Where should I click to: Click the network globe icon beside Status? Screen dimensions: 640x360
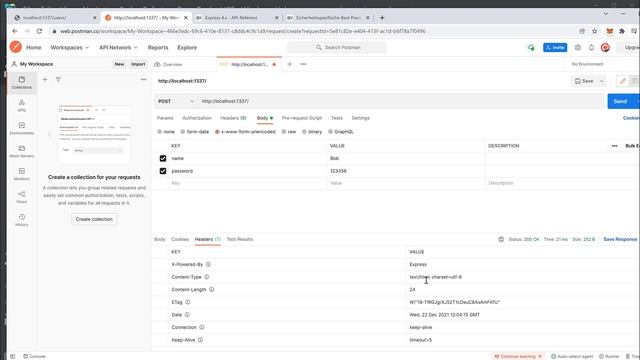pyautogui.click(x=501, y=239)
